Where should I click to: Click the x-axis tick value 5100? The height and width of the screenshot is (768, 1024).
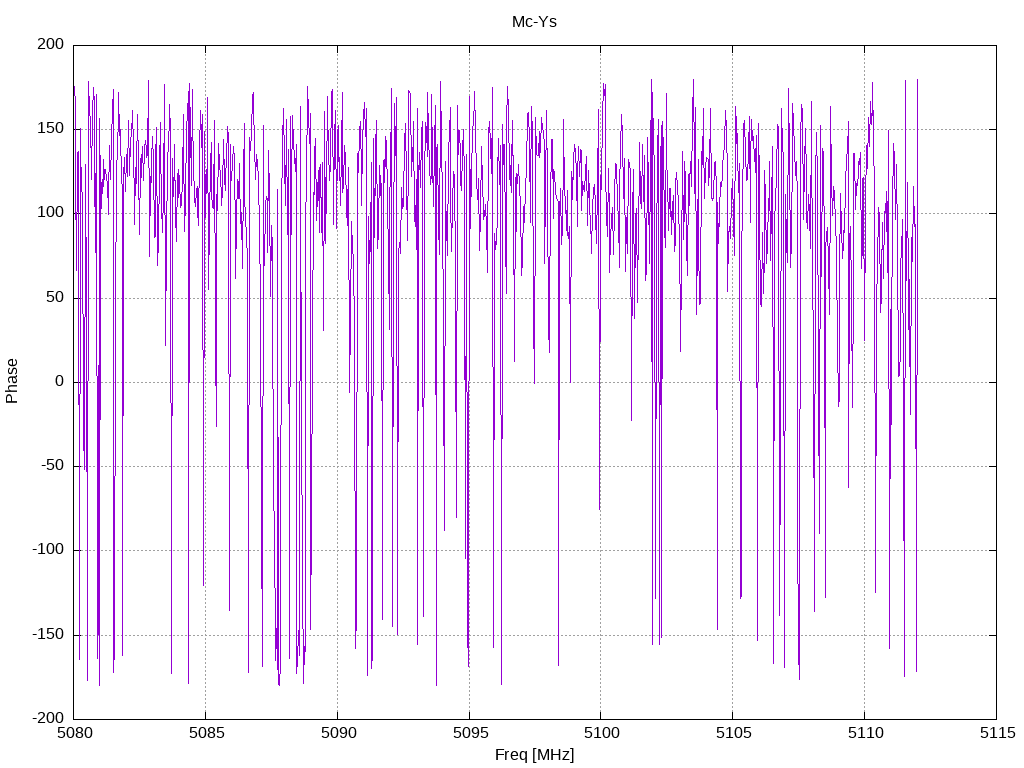coord(601,733)
